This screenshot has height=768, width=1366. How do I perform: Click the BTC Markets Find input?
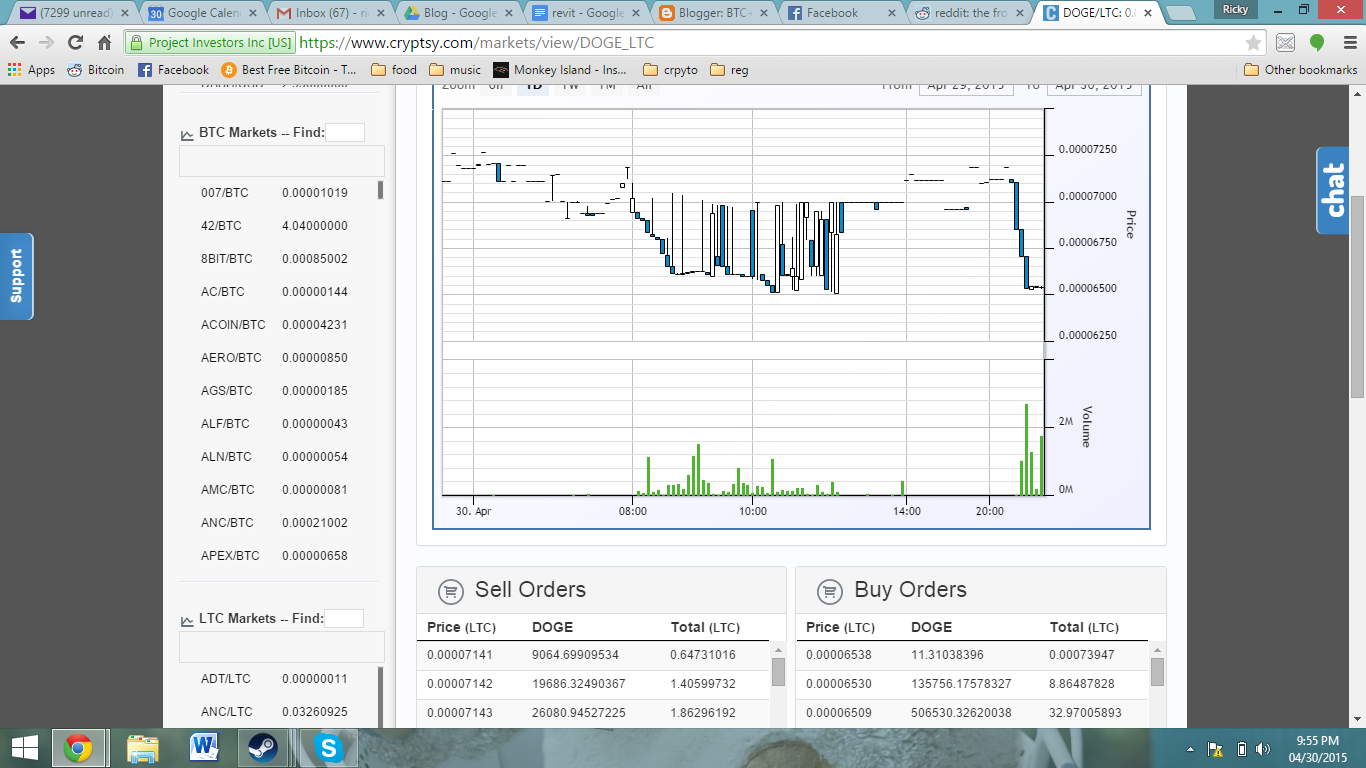pos(345,132)
